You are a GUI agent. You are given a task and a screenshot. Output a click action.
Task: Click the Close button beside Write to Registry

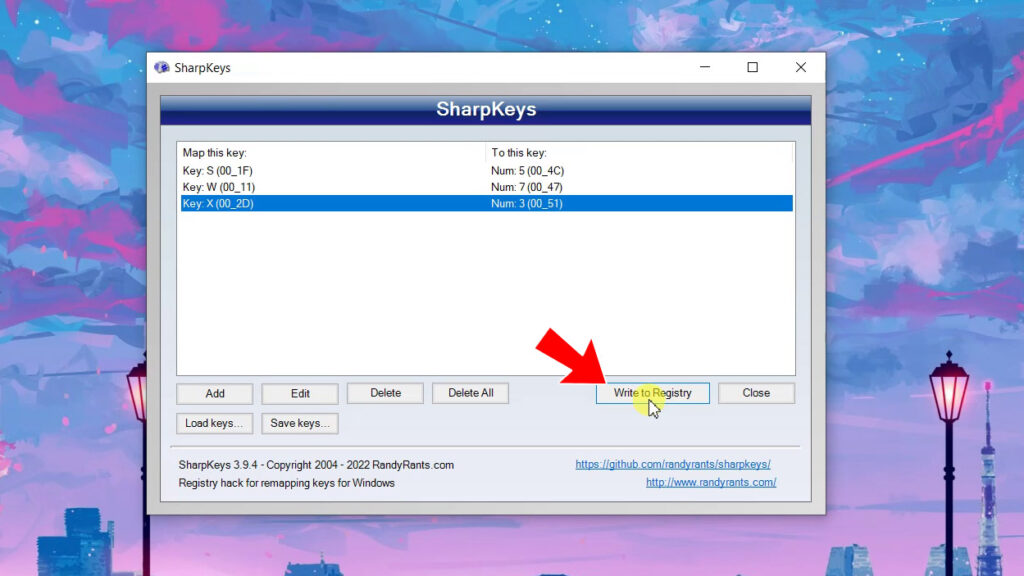pyautogui.click(x=756, y=393)
